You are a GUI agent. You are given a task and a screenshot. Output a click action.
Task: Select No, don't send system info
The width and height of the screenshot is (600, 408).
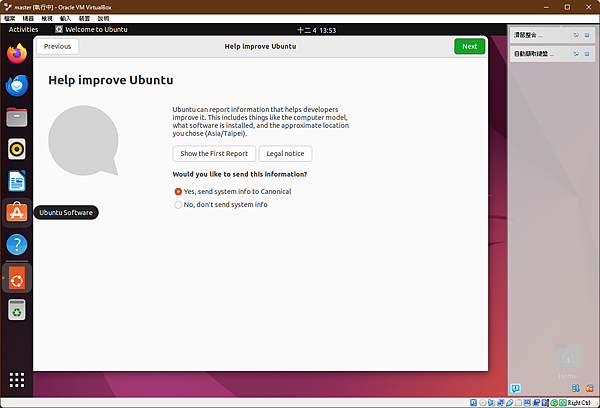click(221, 205)
